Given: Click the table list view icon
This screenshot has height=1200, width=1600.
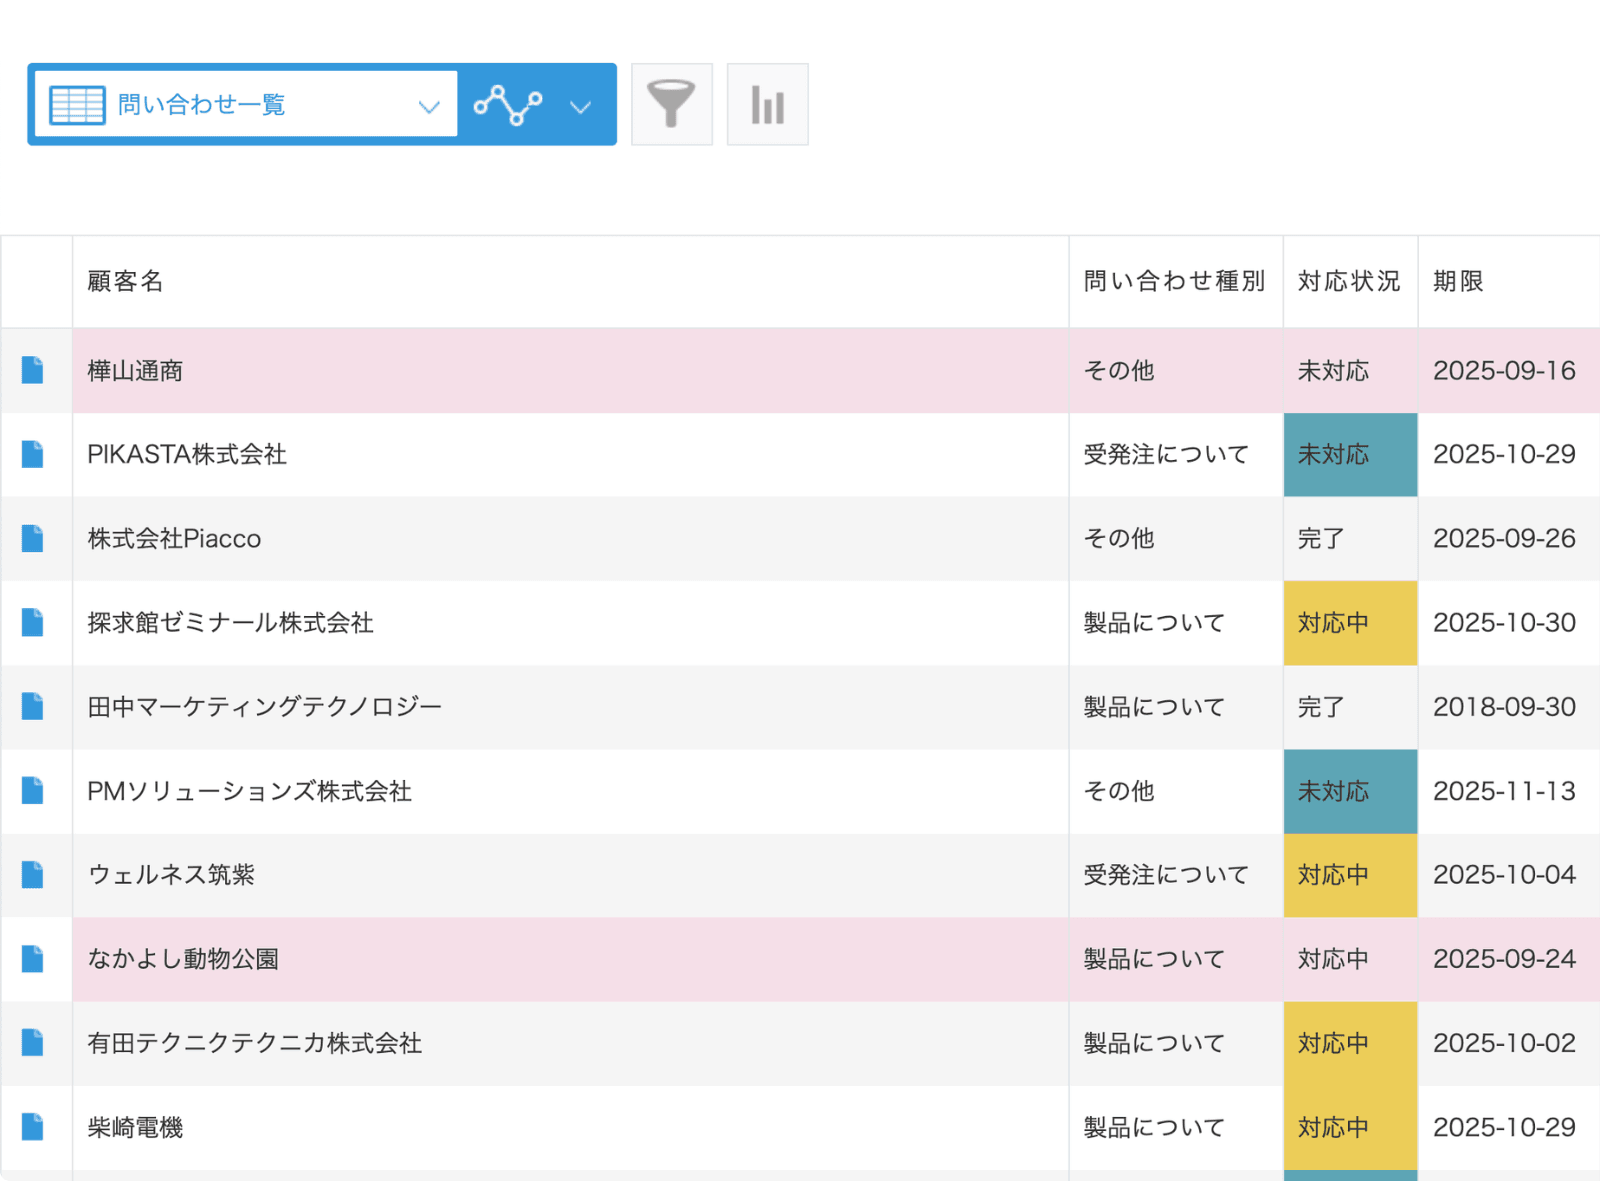Looking at the screenshot, I should [77, 105].
